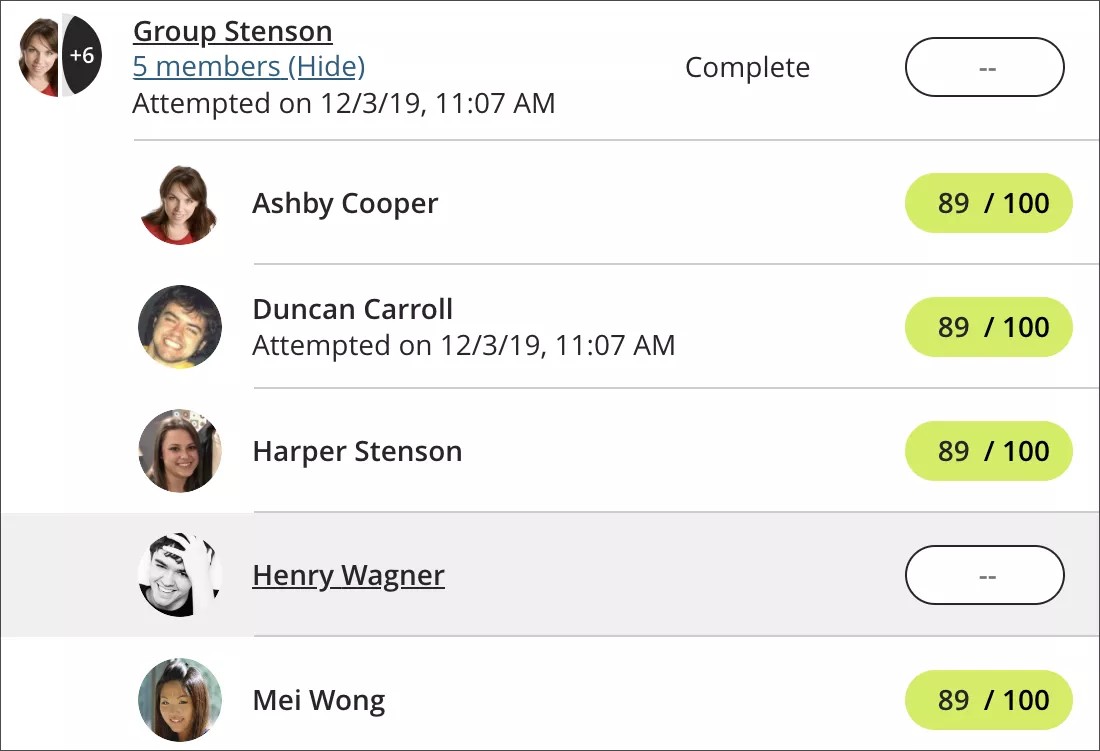This screenshot has height=751, width=1100.
Task: Open Henry Wagner's submission link
Action: [348, 575]
